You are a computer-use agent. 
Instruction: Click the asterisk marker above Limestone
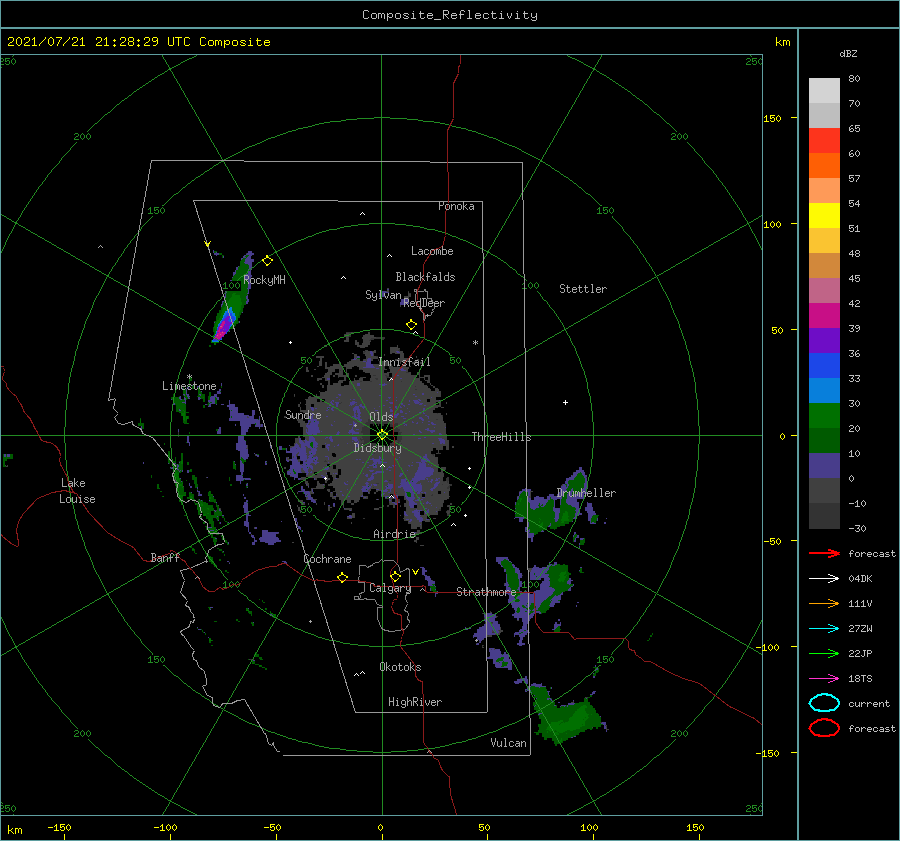click(189, 377)
